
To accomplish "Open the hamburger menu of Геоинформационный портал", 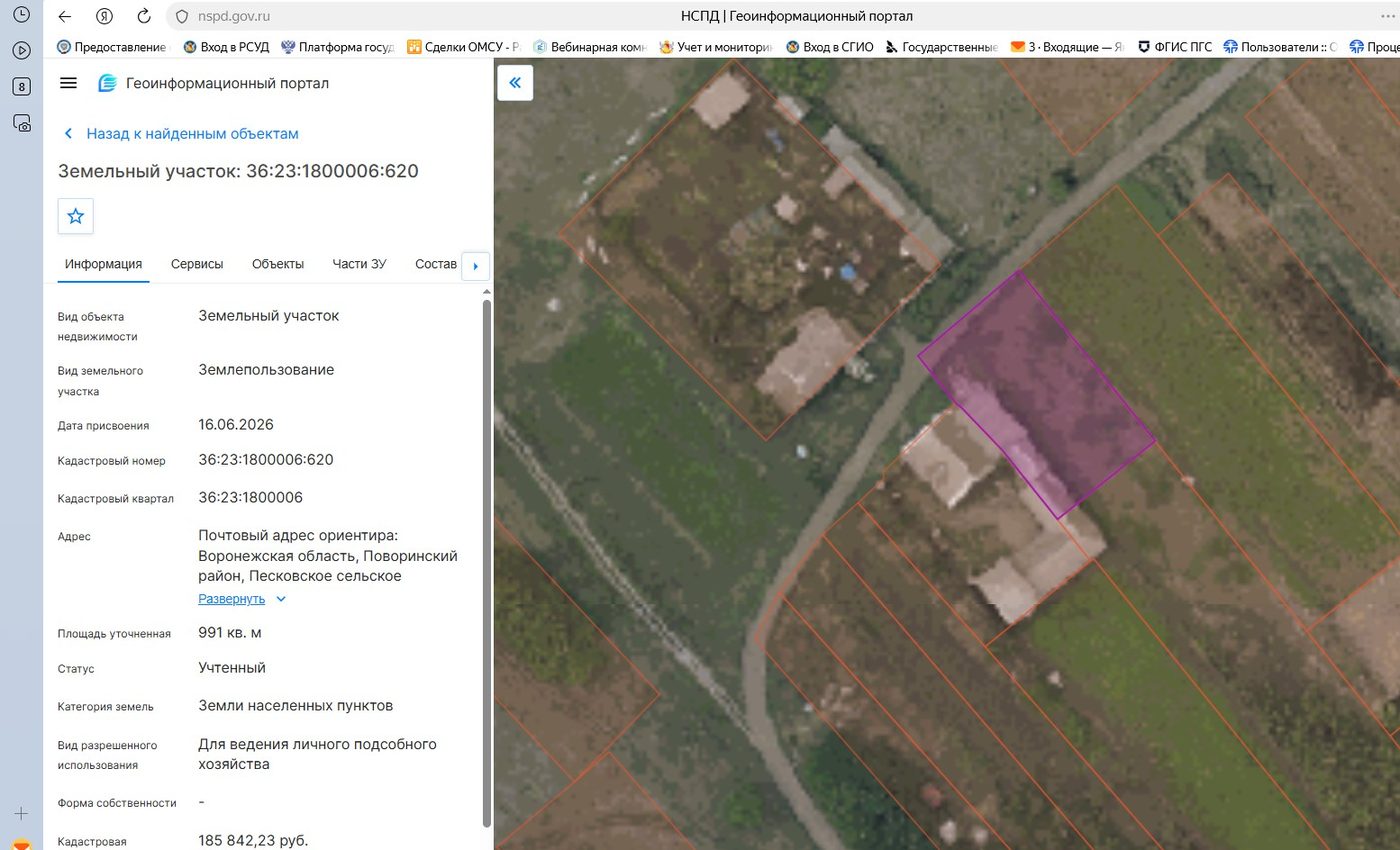I will 68,83.
